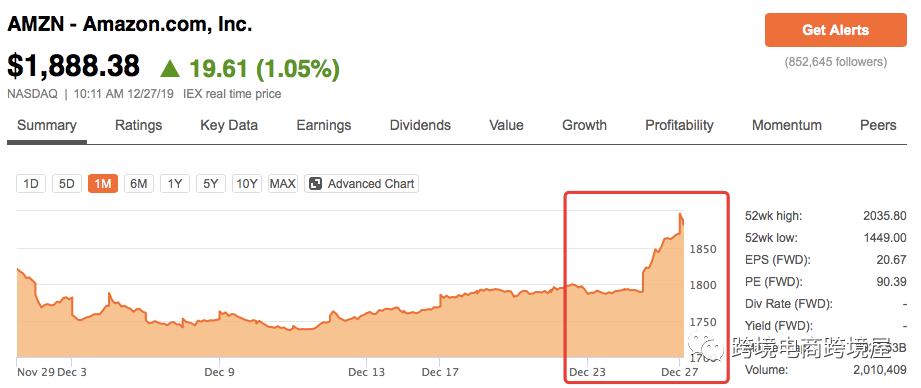921x388 pixels.
Task: Open the Profitability tab
Action: tap(679, 125)
